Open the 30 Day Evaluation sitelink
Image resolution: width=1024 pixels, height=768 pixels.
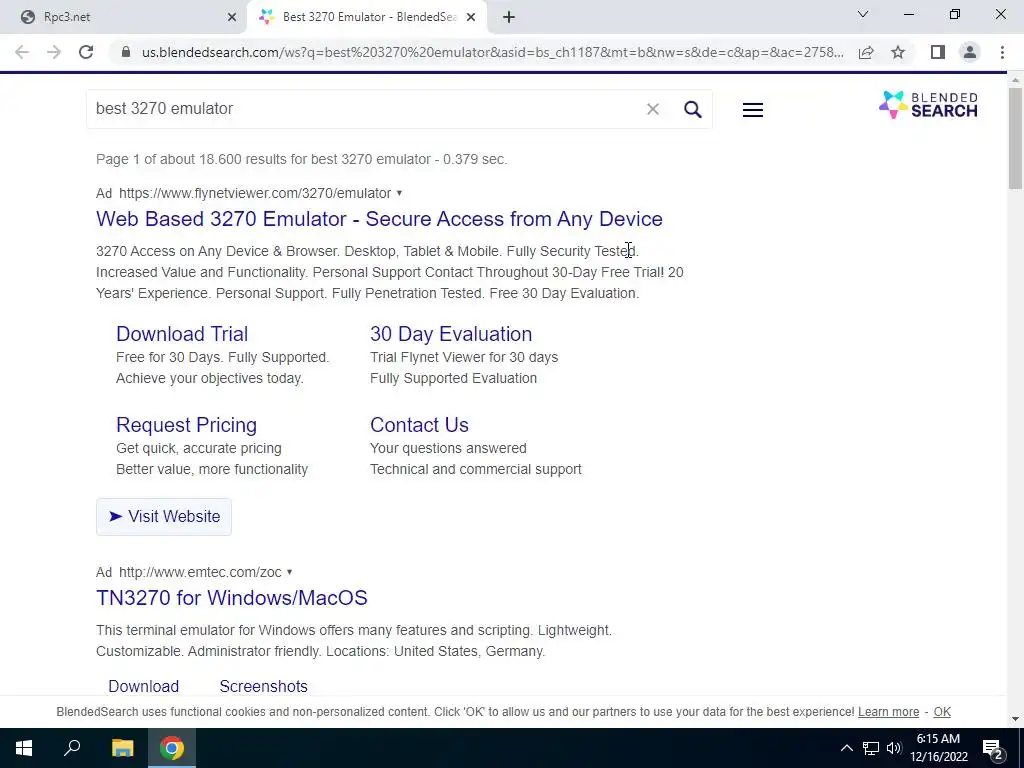[x=451, y=334]
